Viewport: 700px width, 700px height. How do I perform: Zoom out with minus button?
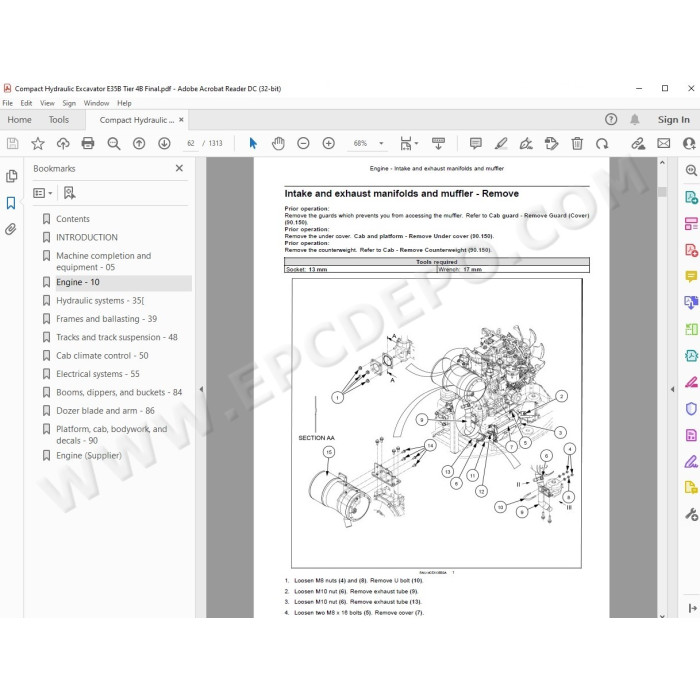pyautogui.click(x=303, y=143)
